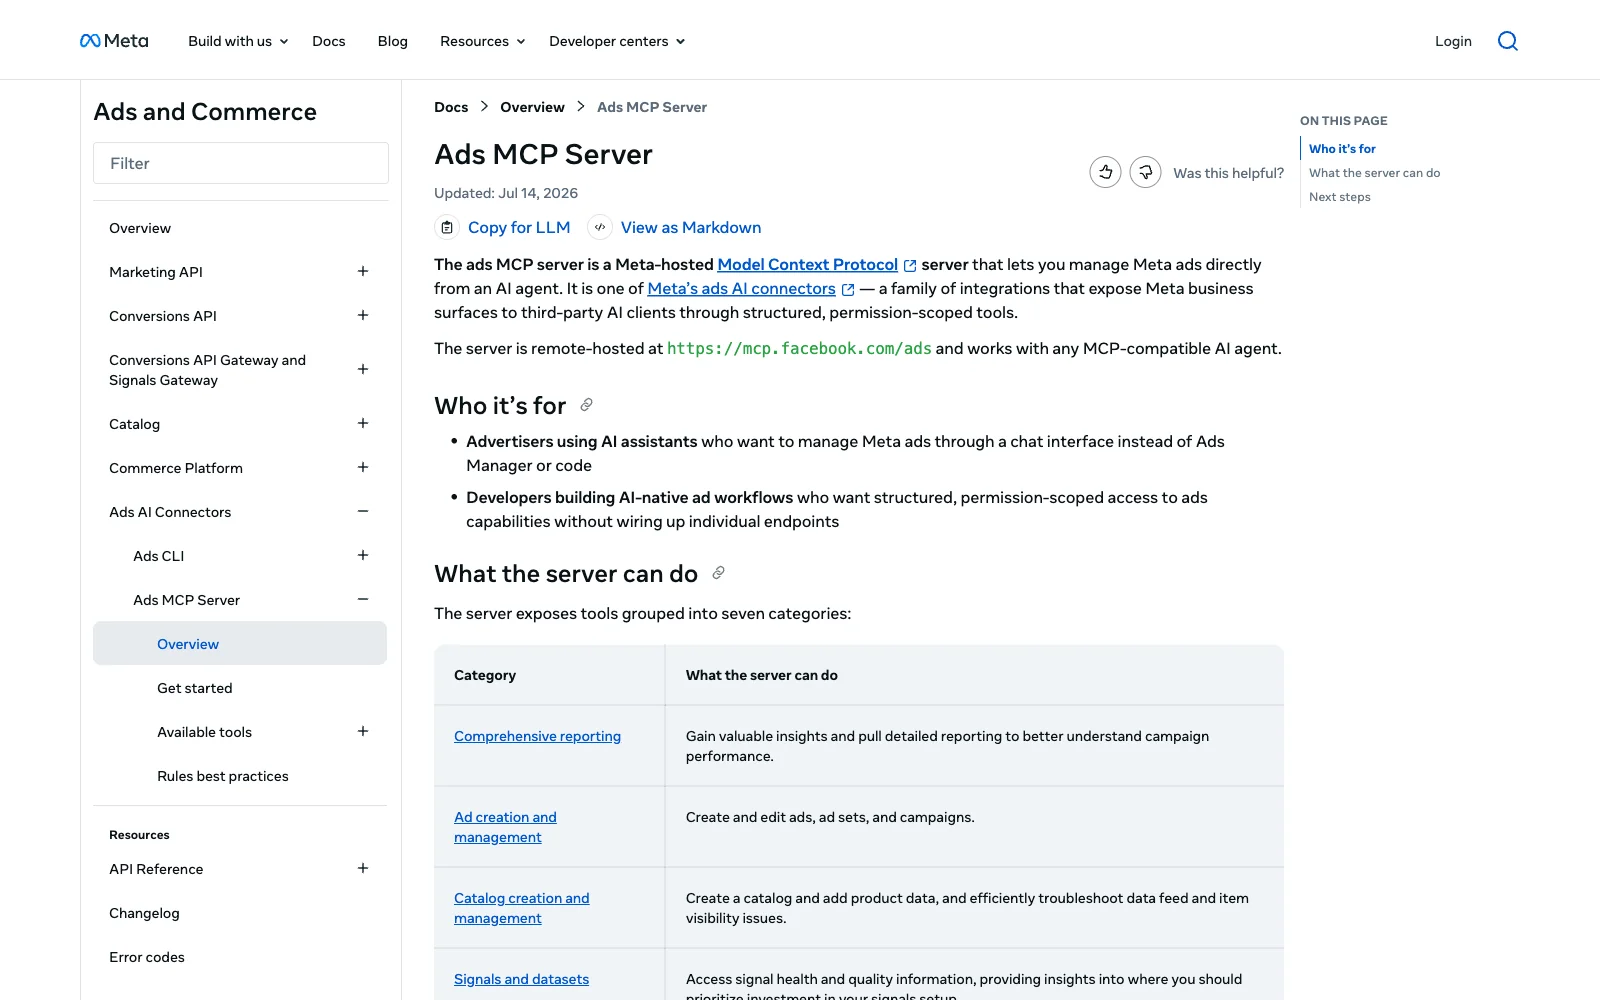Viewport: 1600px width, 1000px height.
Task: Open Catalog creation and management link
Action: pos(521,908)
